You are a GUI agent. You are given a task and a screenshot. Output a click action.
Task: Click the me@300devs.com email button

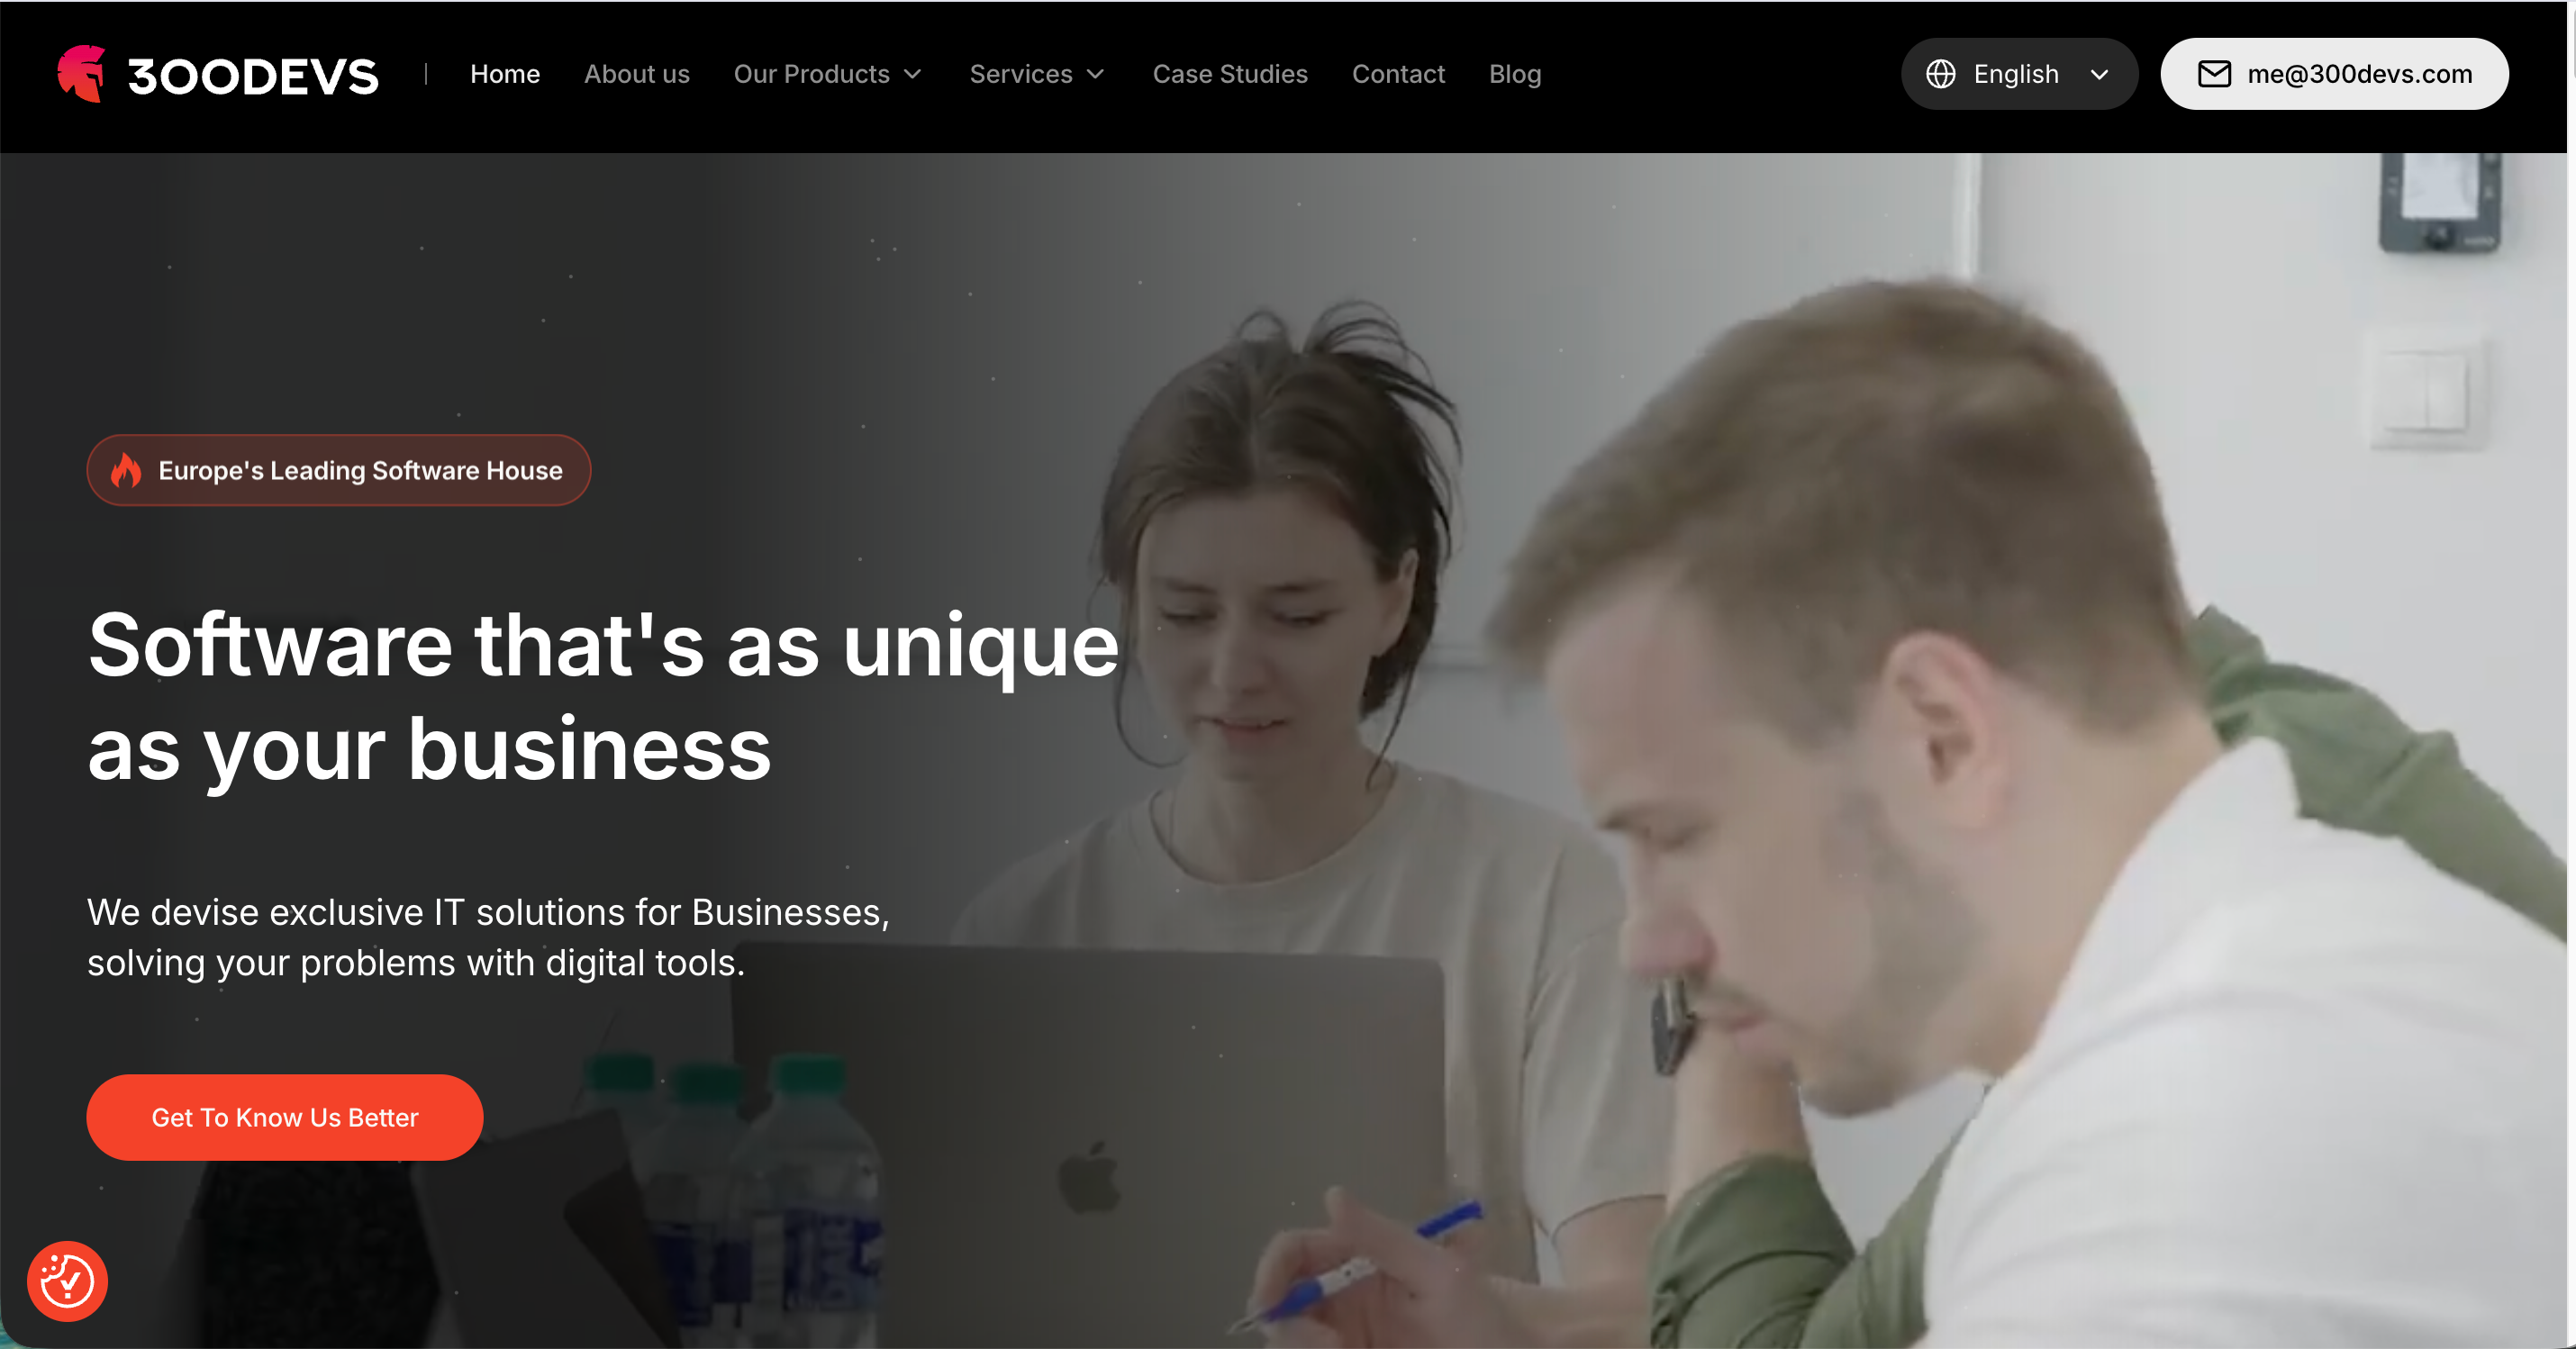tap(2335, 74)
